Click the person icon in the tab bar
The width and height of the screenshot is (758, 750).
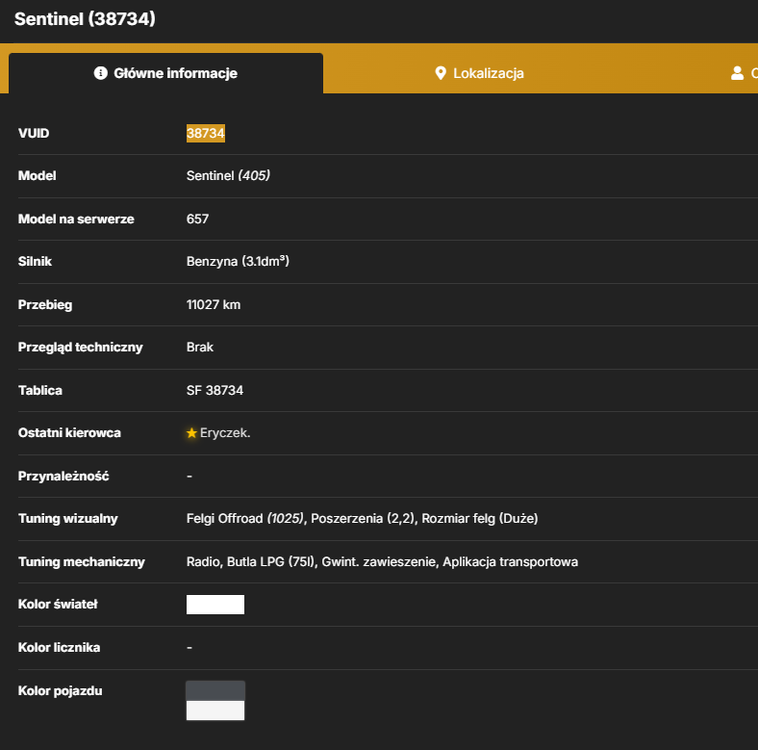[737, 73]
